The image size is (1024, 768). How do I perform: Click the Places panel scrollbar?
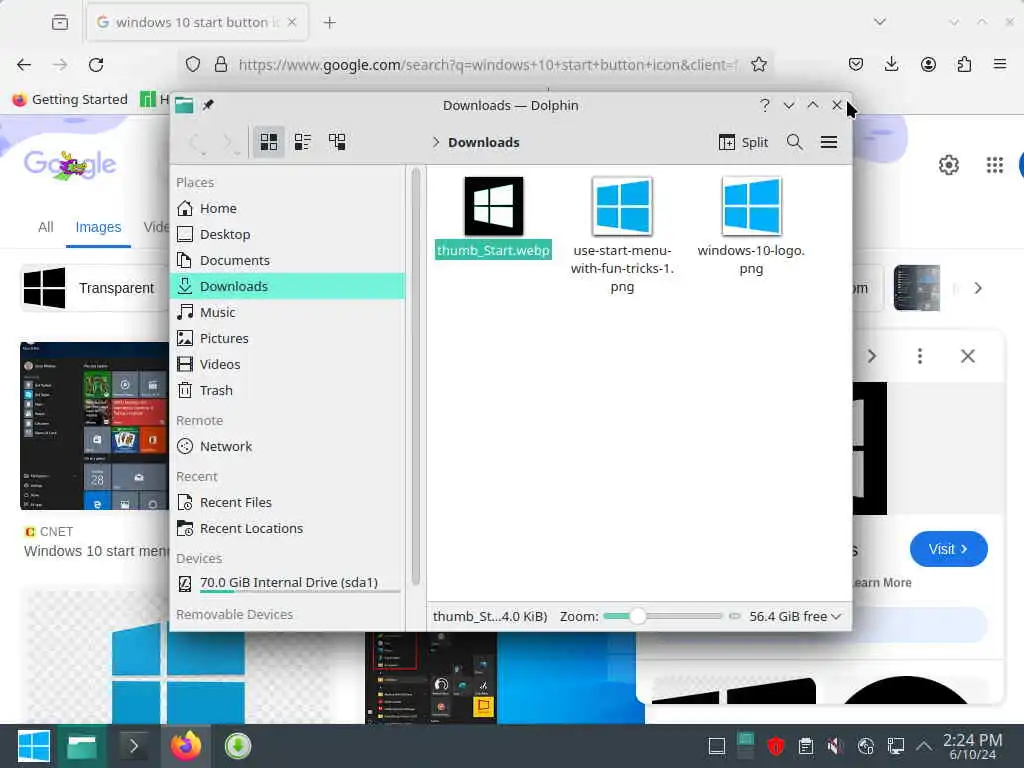tap(415, 376)
